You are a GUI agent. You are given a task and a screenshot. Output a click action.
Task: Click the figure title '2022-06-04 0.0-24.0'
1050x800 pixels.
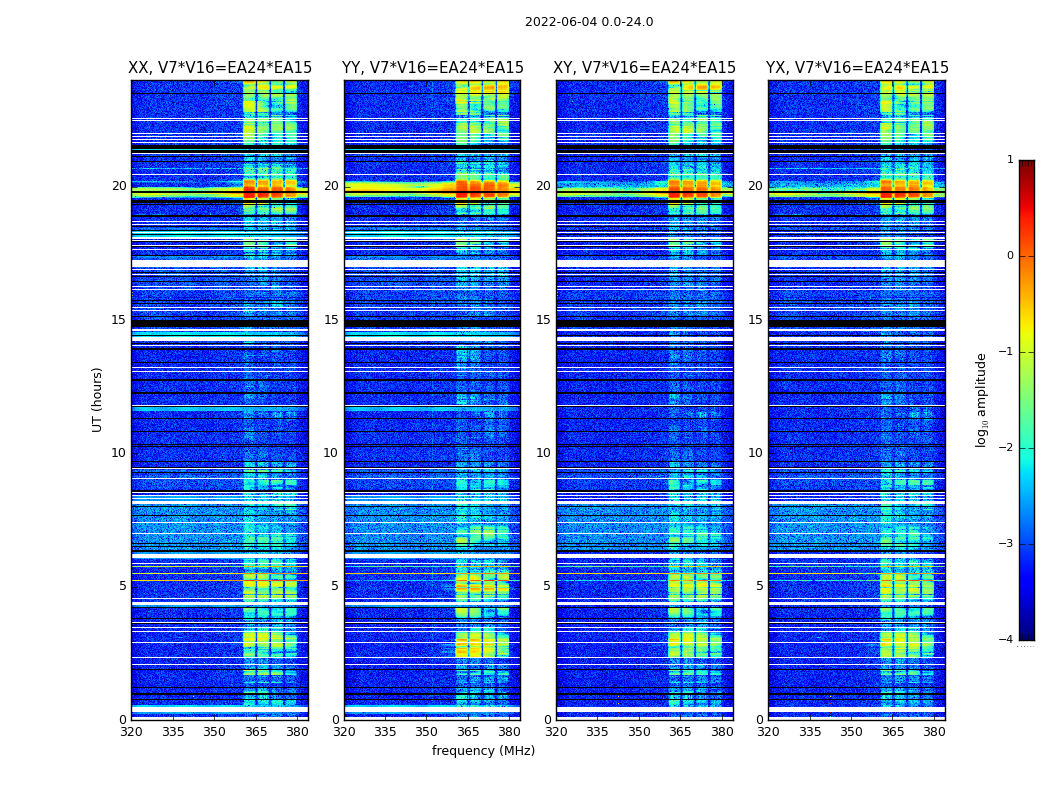coord(589,22)
